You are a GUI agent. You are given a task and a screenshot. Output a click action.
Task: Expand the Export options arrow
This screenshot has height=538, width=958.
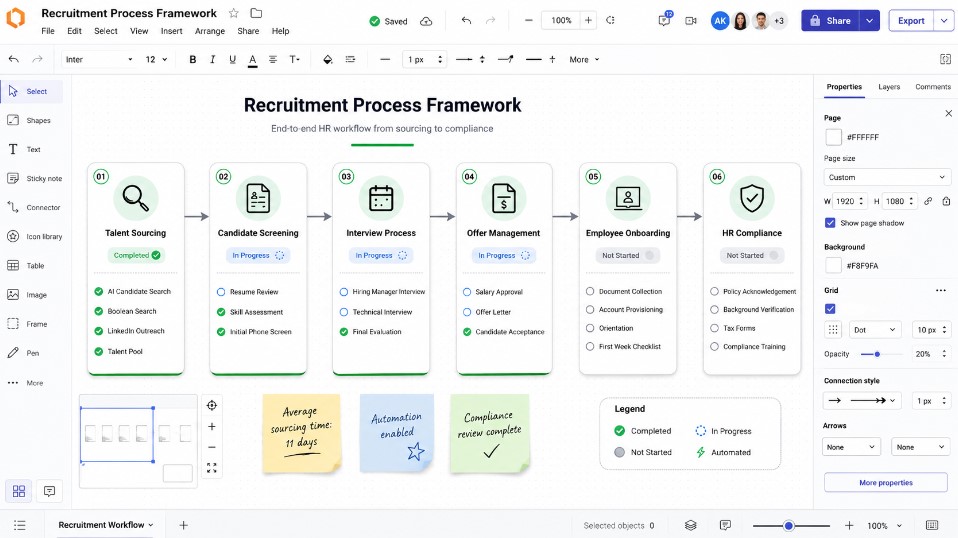944,21
